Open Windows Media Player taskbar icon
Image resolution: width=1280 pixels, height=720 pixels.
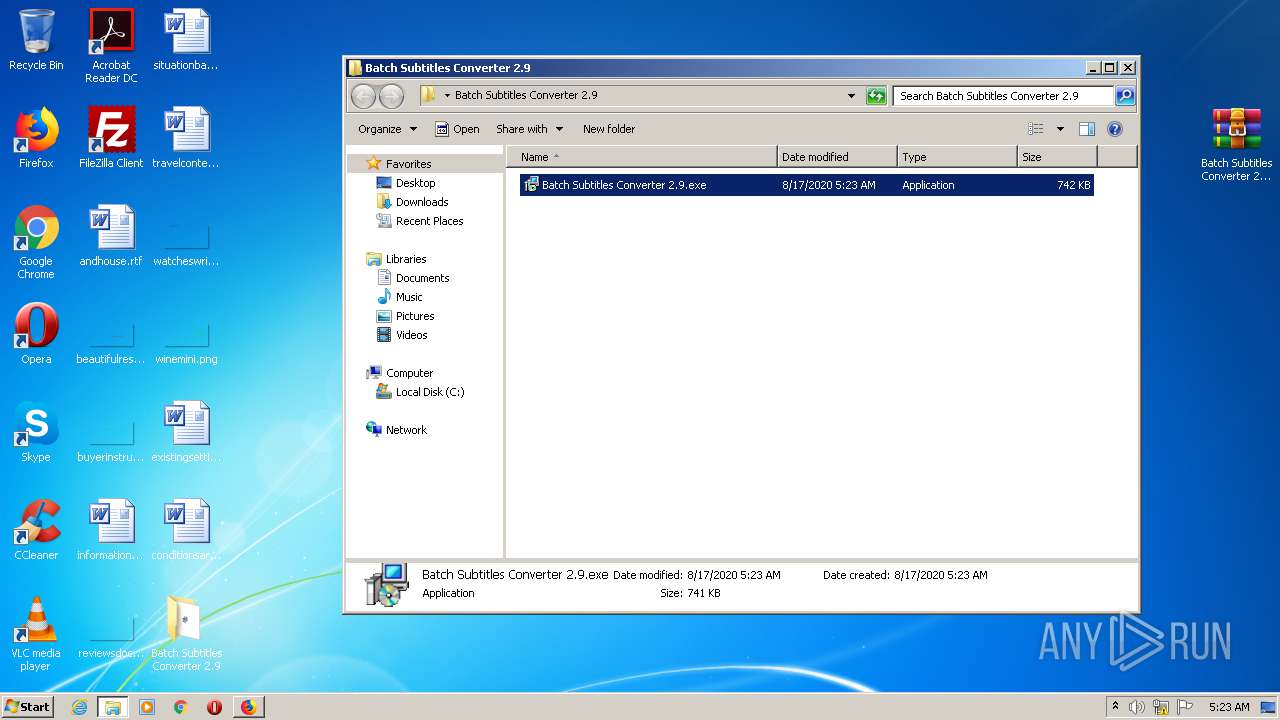coord(147,707)
